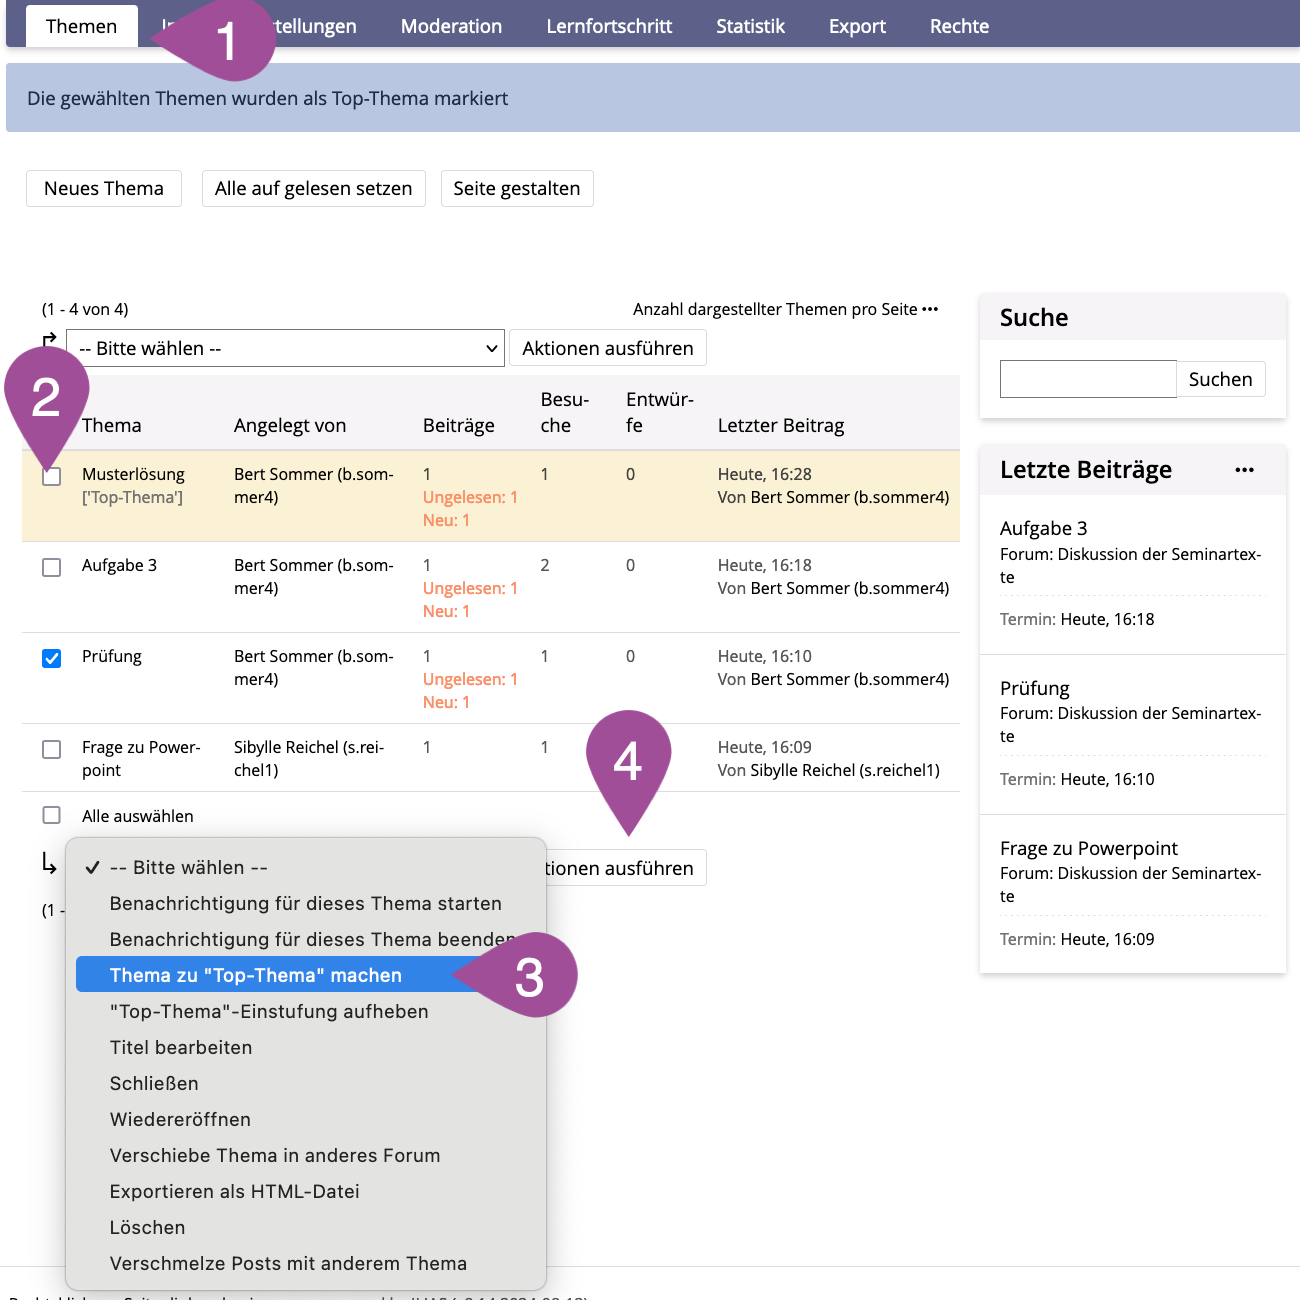Click the Neues Thema button
This screenshot has height=1300, width=1300.
pyautogui.click(x=104, y=188)
